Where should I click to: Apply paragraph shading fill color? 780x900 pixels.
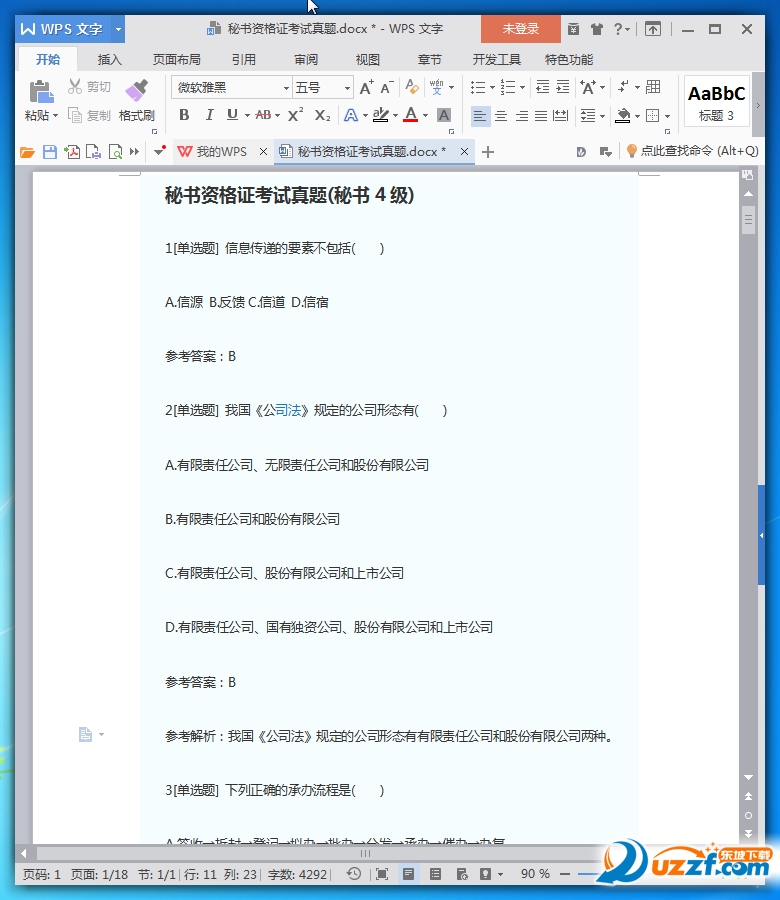point(623,116)
